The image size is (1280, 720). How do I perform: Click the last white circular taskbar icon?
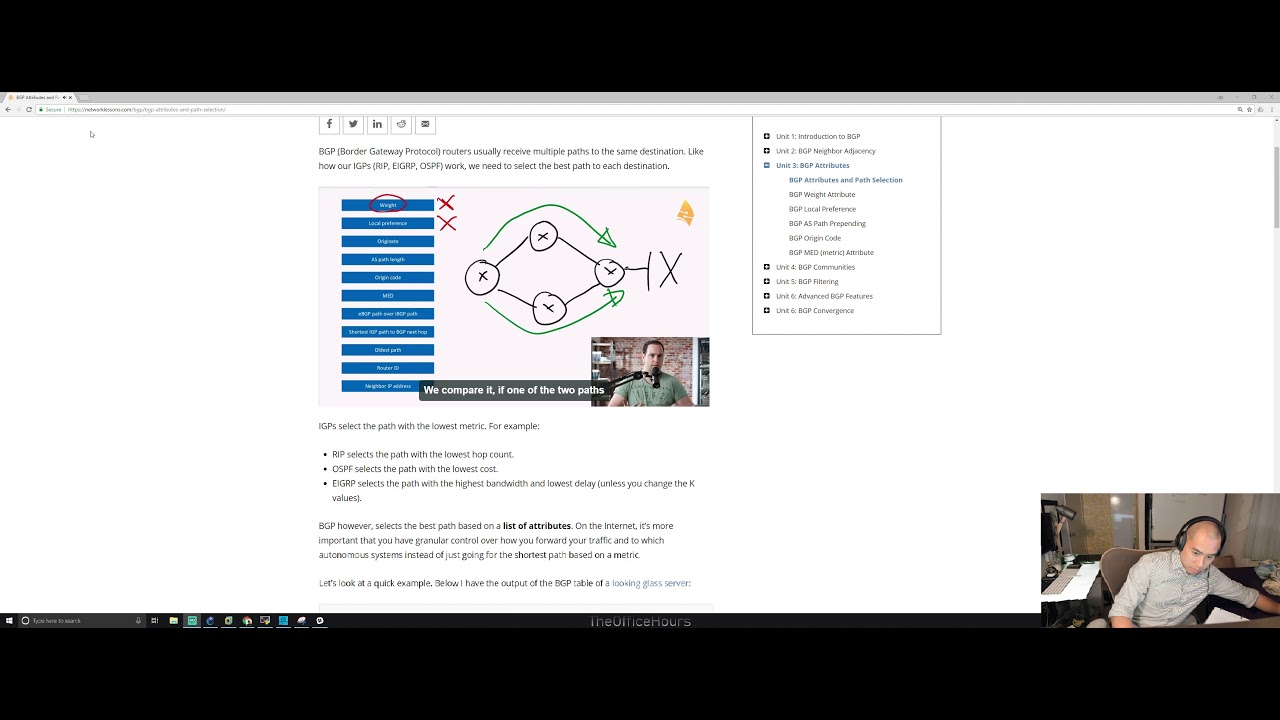click(320, 620)
